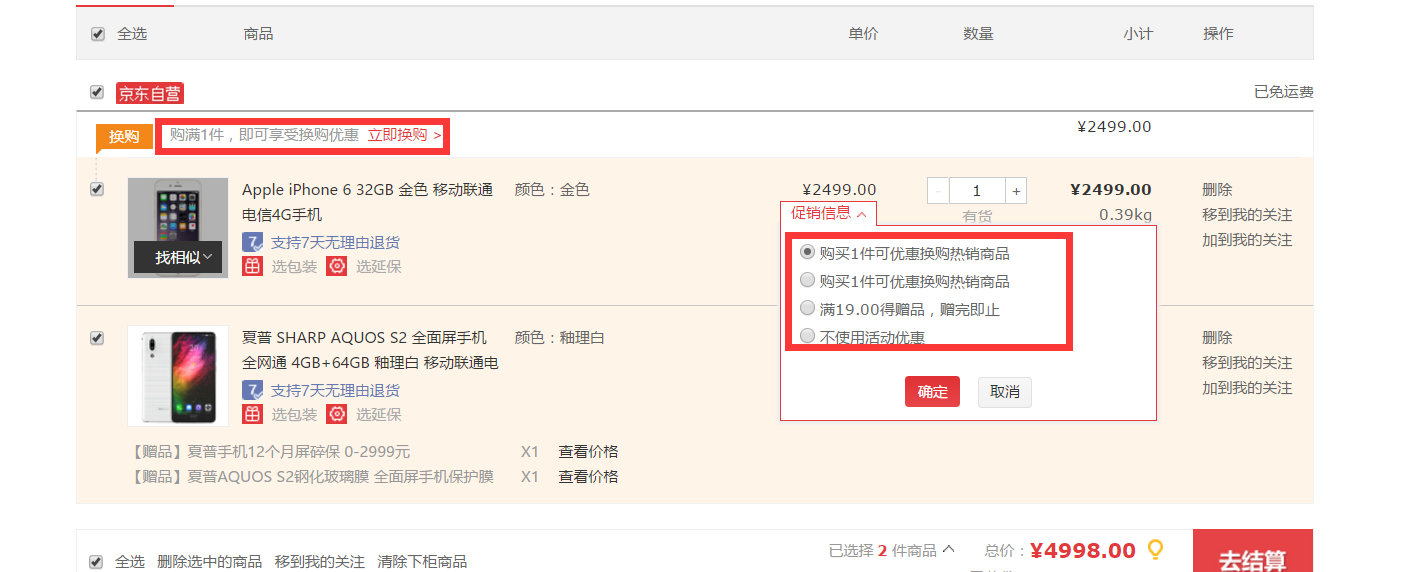Select the unselected 购买1件可优惠换购热销商品 radio option
1414x572 pixels.
807,280
